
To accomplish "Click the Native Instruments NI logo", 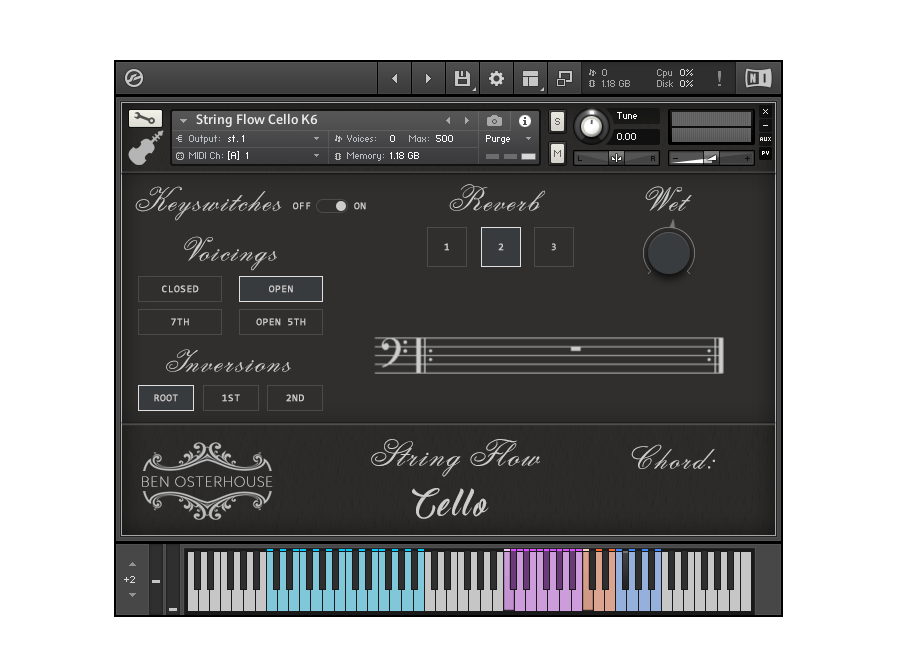I will [758, 78].
